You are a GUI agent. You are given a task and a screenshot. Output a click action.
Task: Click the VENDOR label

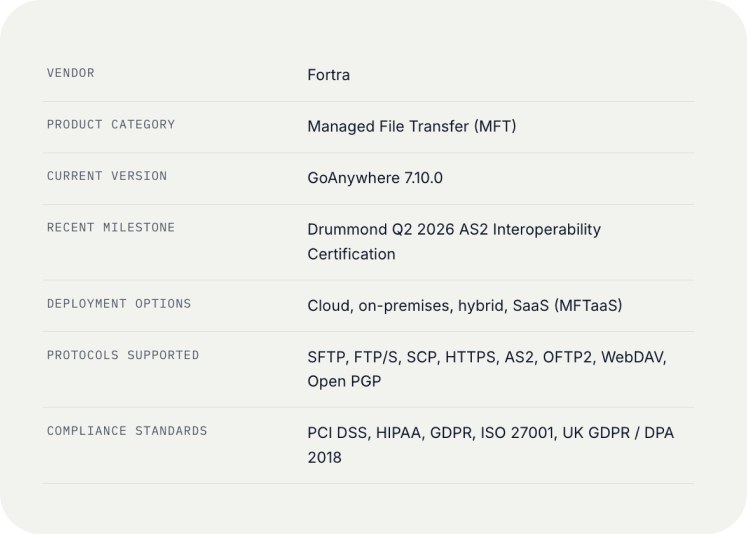click(71, 73)
